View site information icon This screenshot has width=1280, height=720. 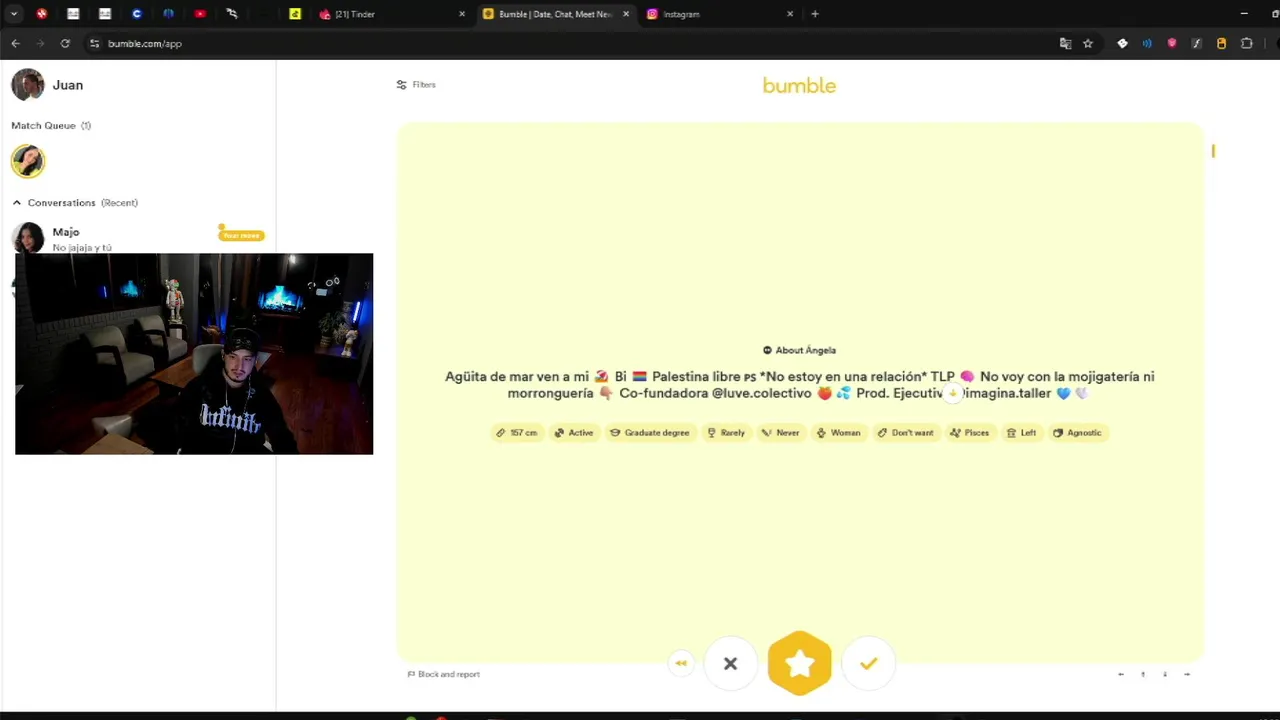coord(94,44)
